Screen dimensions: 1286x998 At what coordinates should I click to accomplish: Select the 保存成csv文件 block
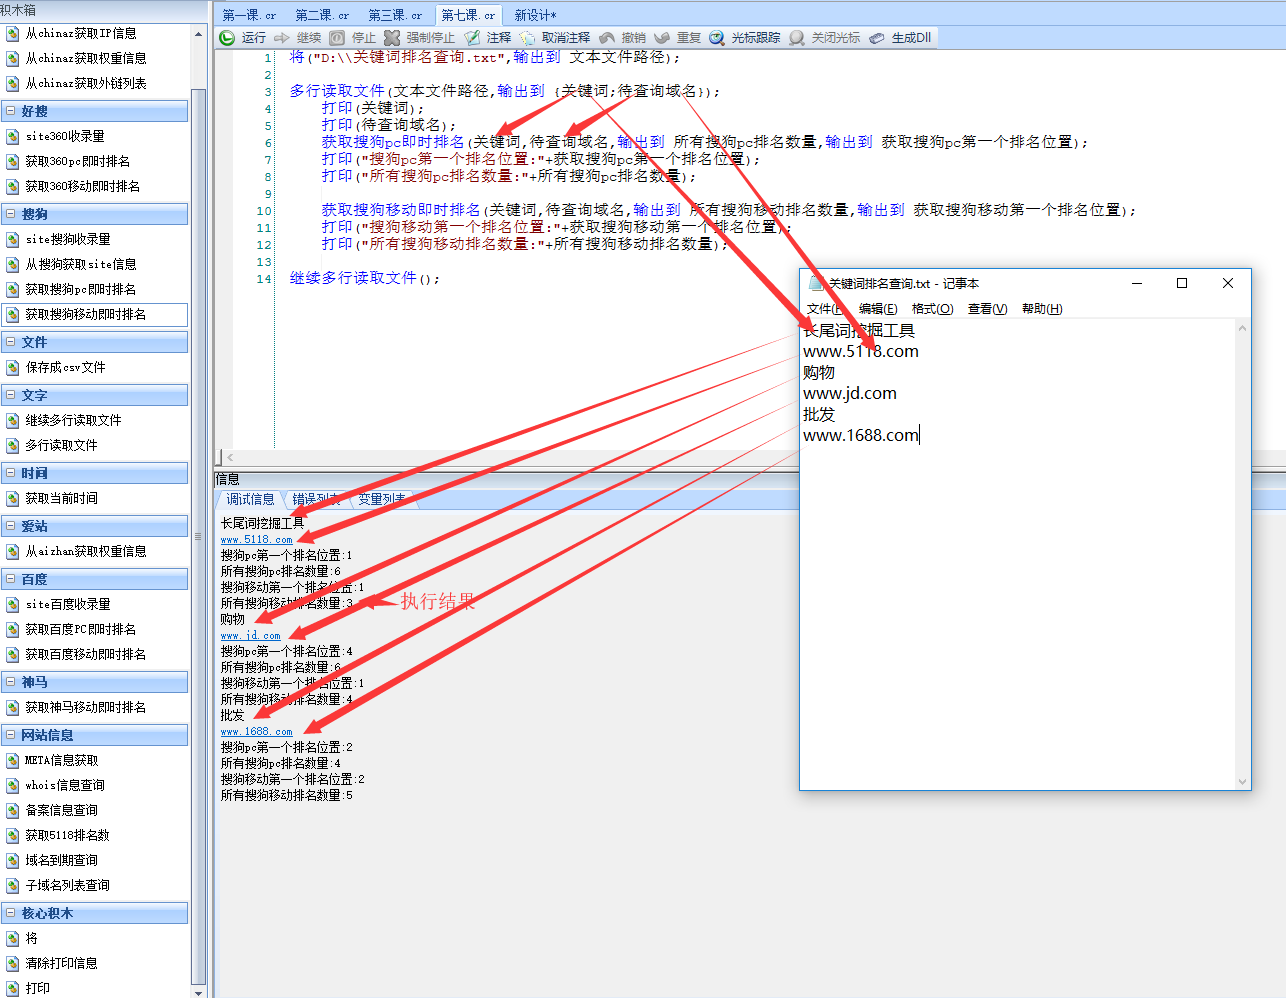point(65,367)
